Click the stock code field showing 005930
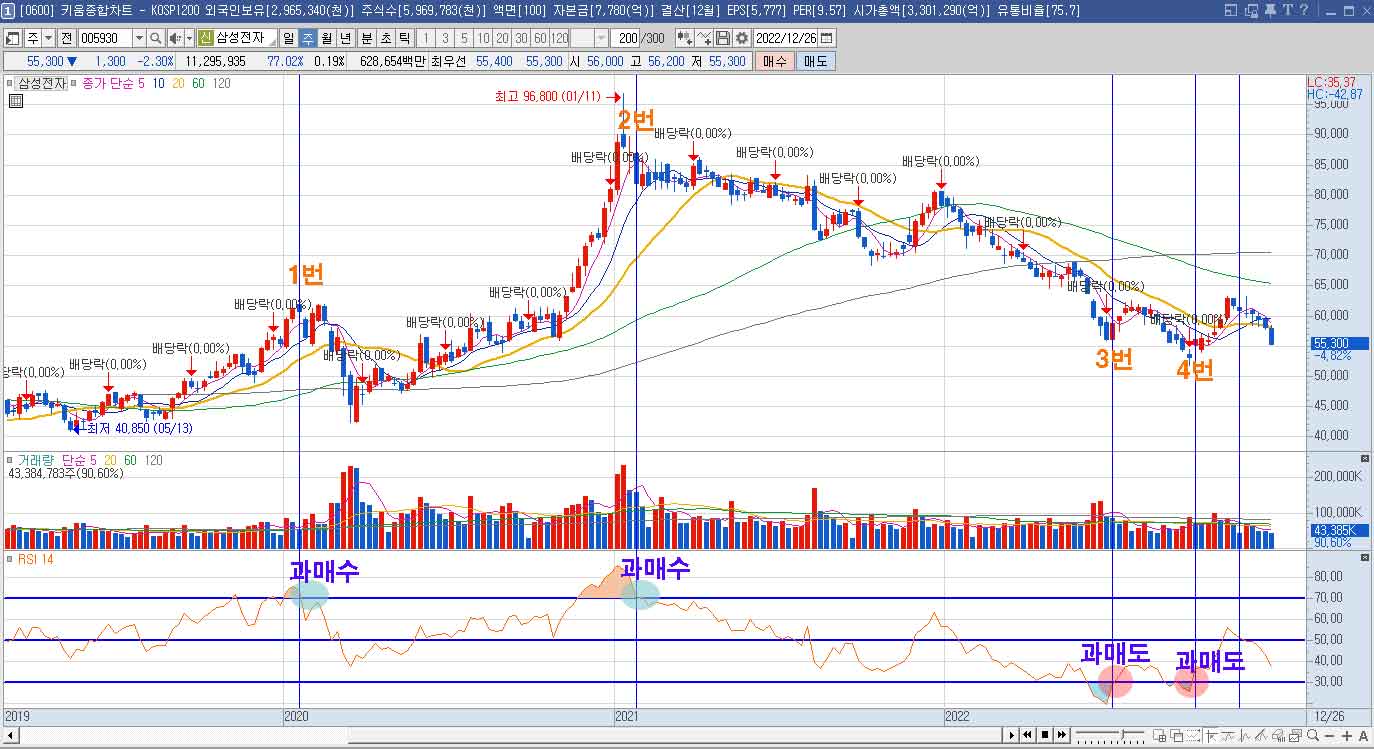The height and width of the screenshot is (749, 1374). 105,38
